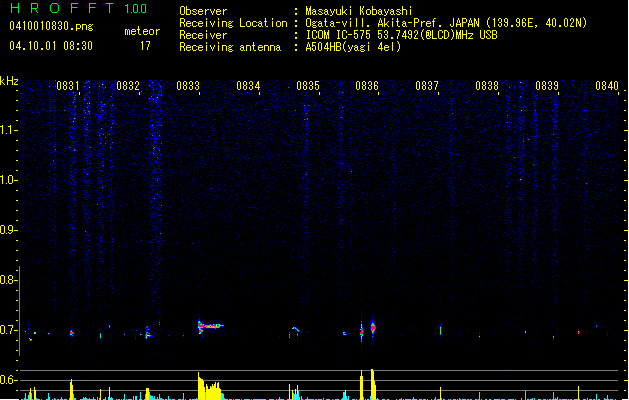Click the tallest yellow intensity peak after 0836

pyautogui.click(x=373, y=384)
